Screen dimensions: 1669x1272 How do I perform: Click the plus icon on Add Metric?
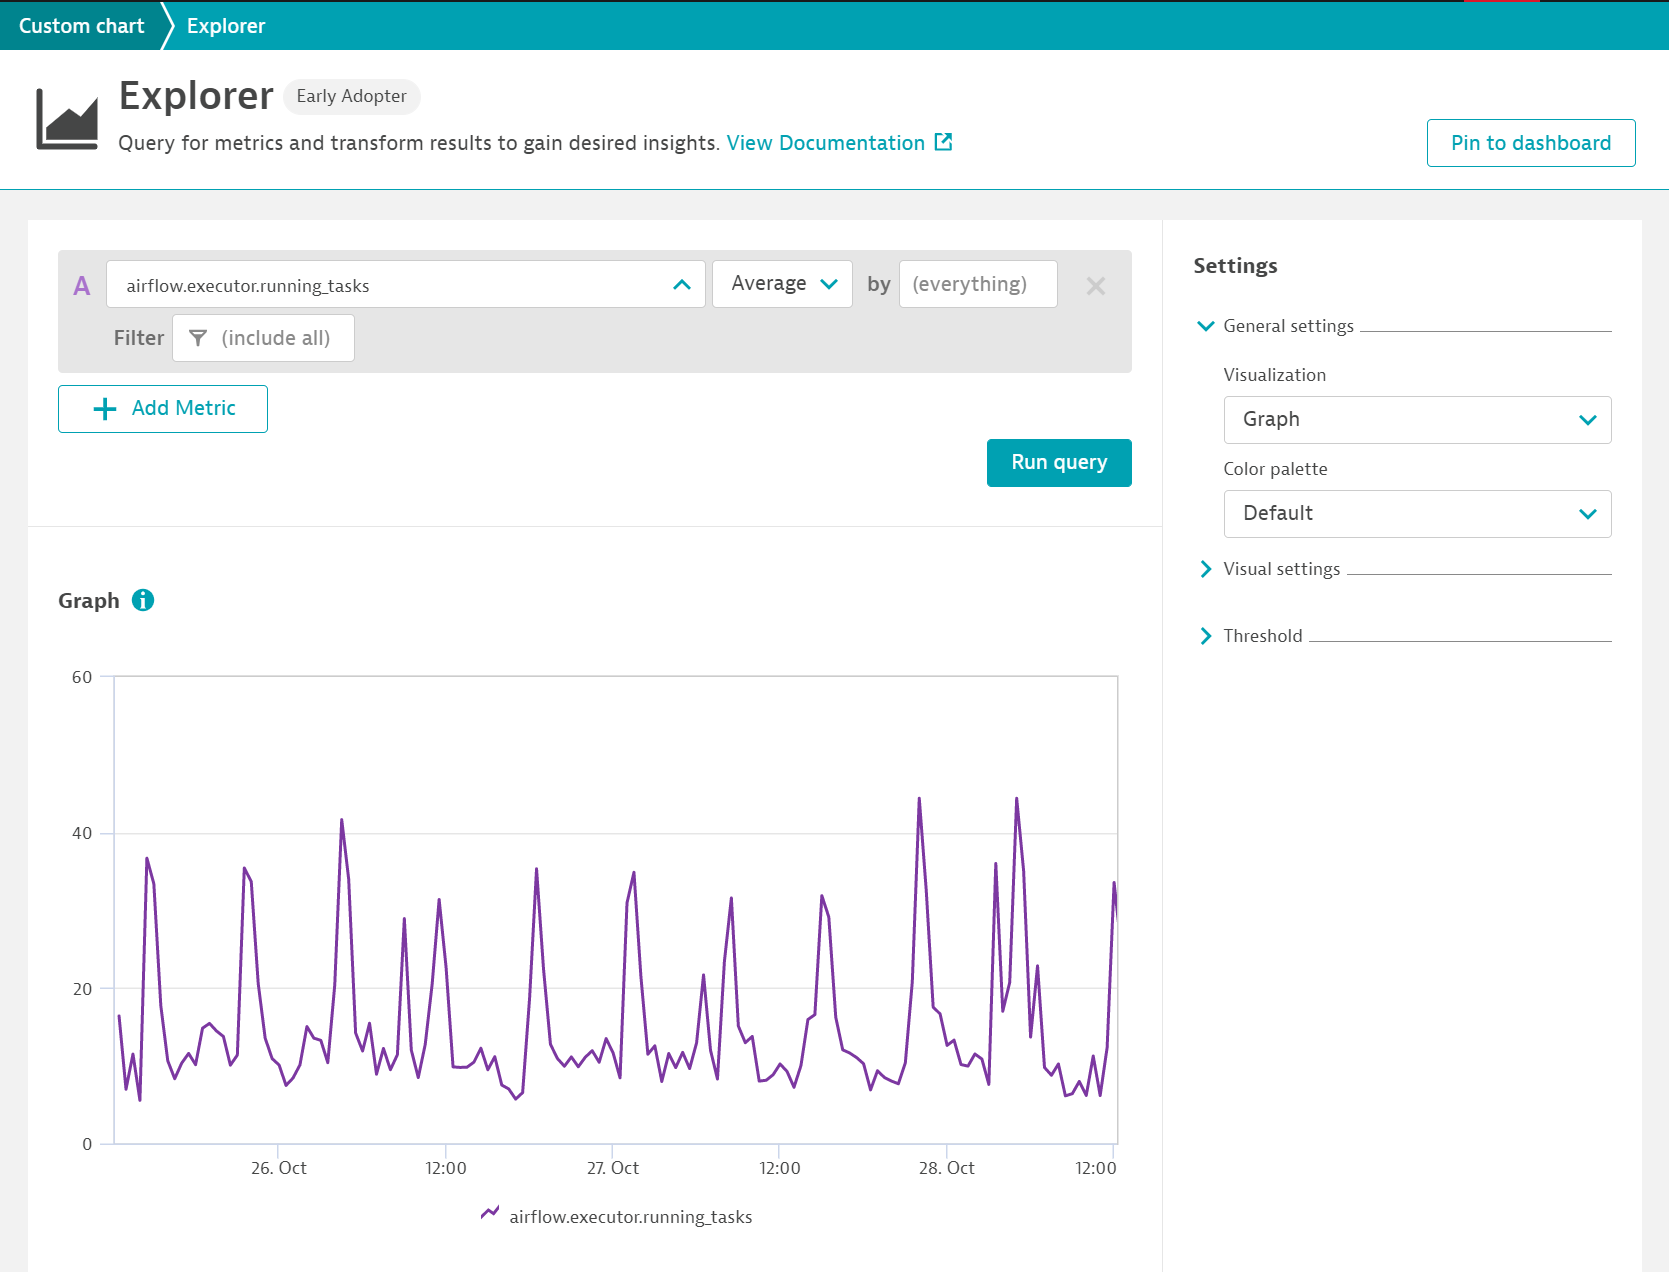(103, 408)
